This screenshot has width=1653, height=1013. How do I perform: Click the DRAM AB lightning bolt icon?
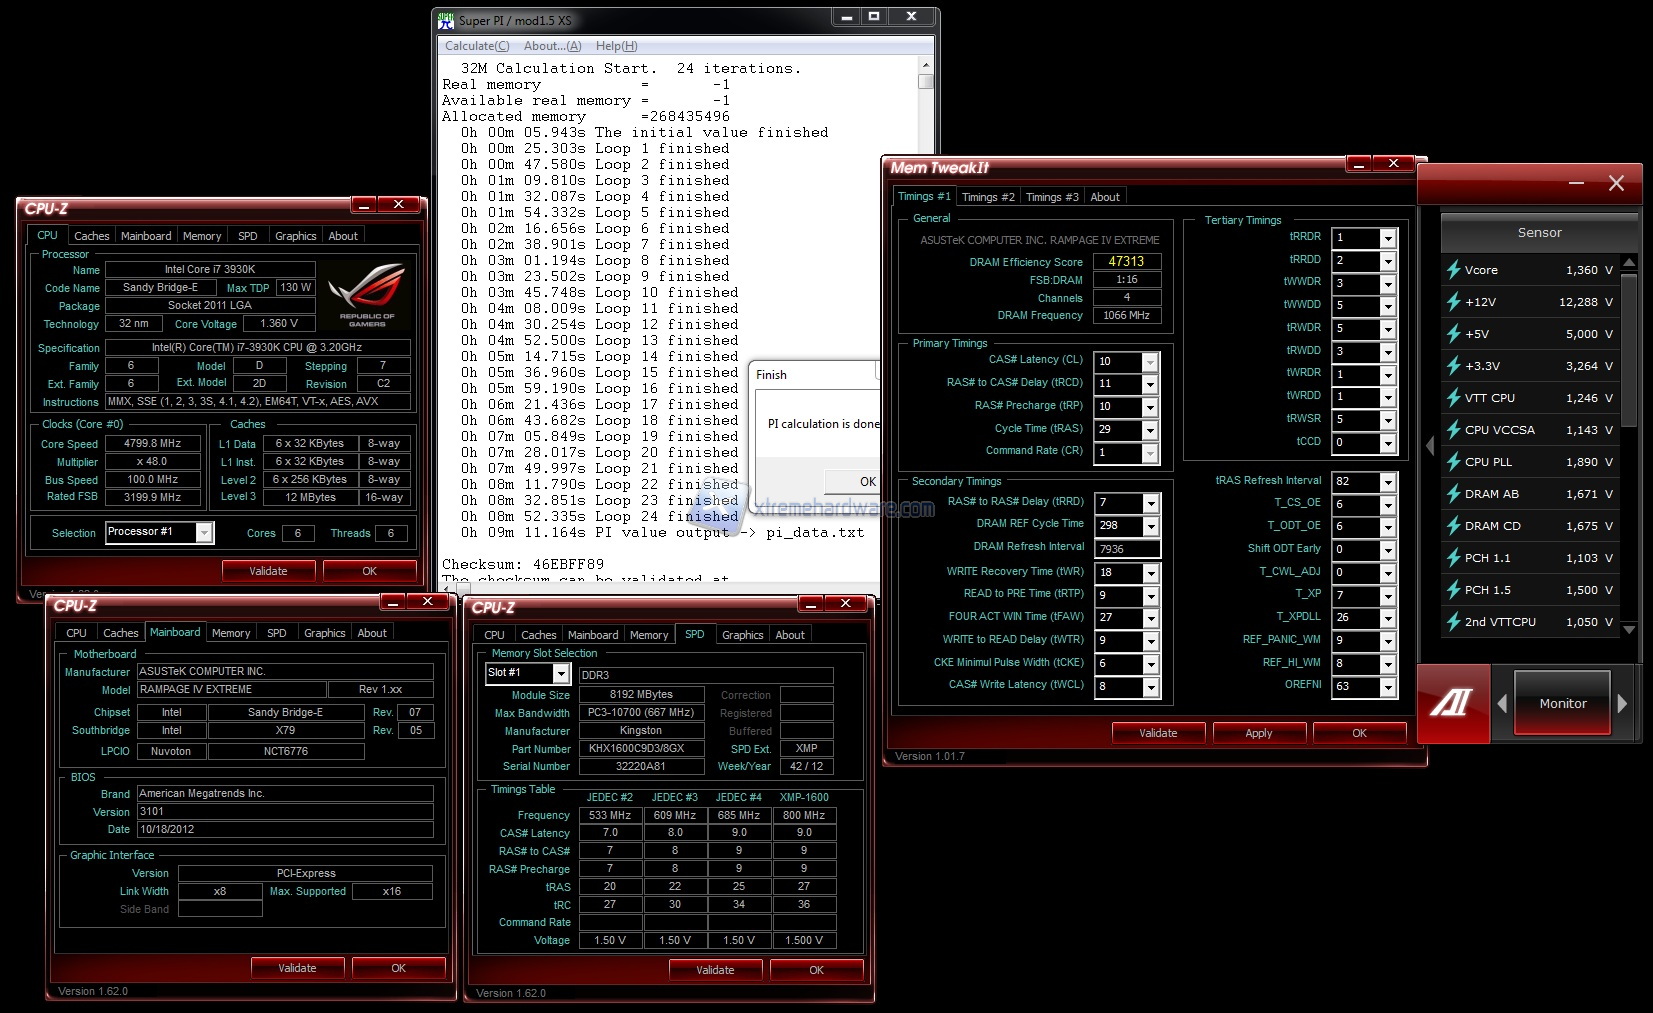click(x=1453, y=494)
